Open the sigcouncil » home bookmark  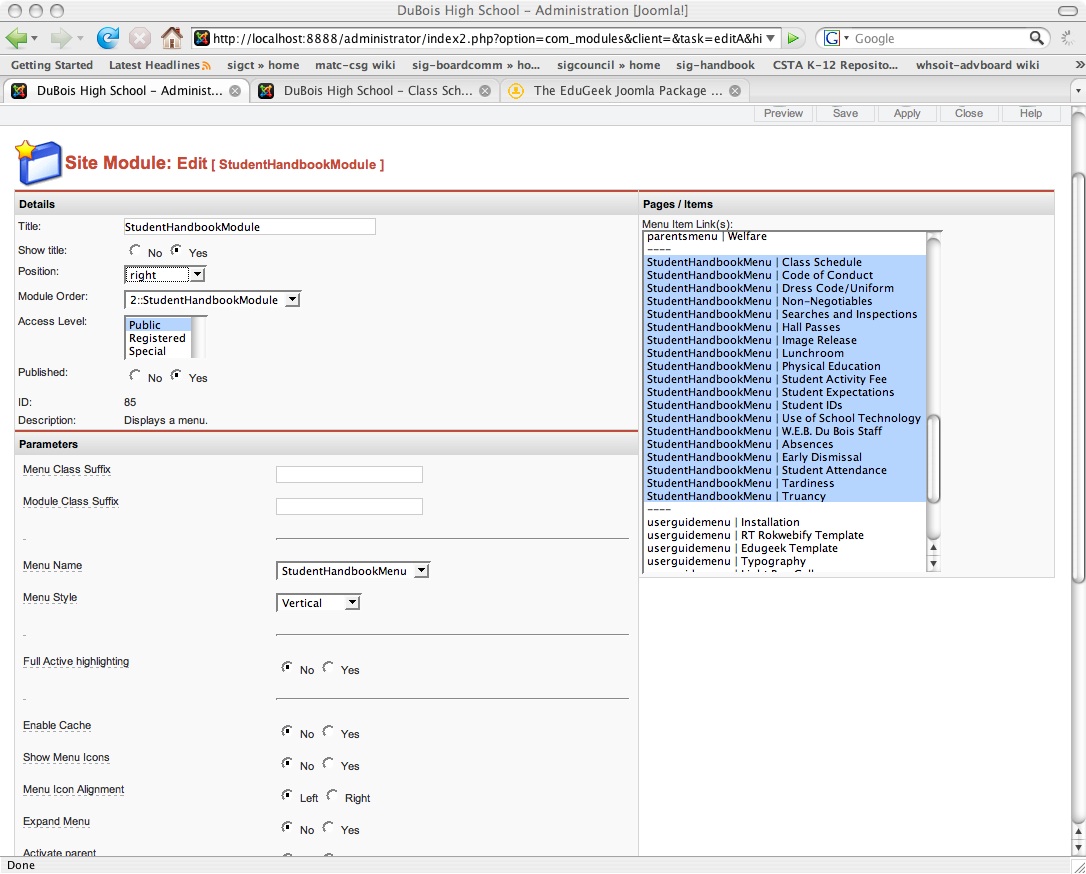(x=609, y=65)
